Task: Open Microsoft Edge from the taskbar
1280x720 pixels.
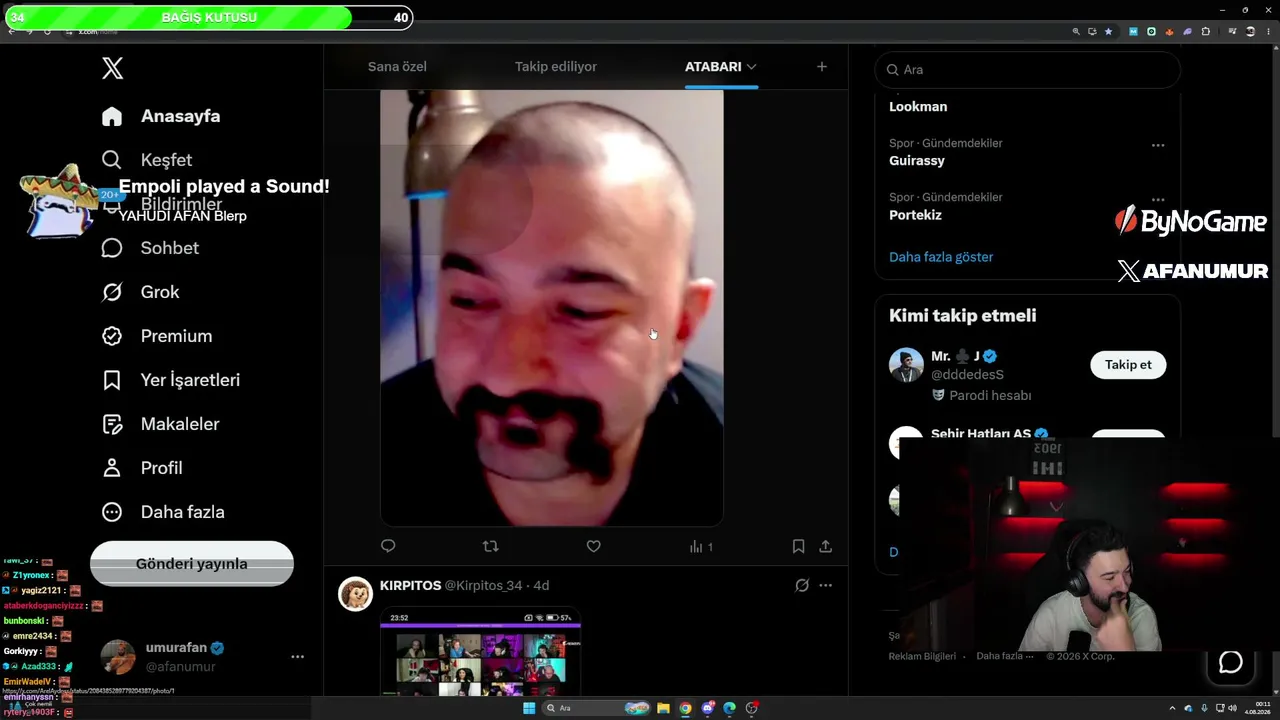Action: [x=730, y=708]
